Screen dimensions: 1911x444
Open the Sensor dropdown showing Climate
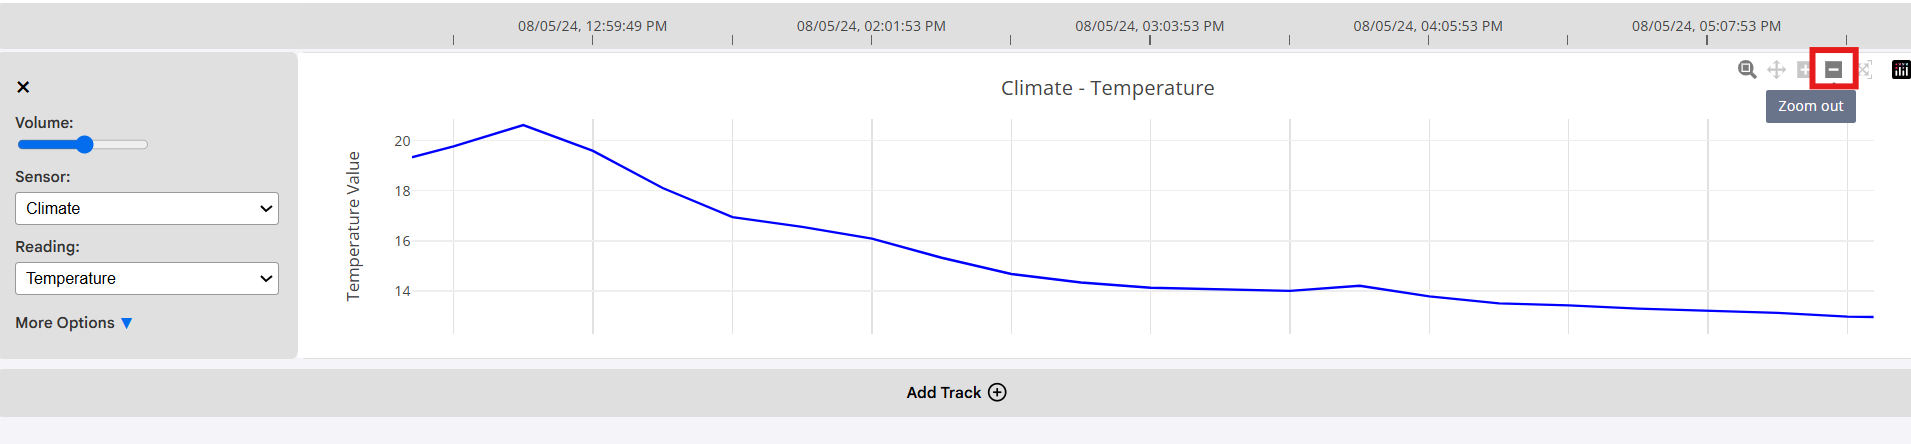pyautogui.click(x=147, y=208)
